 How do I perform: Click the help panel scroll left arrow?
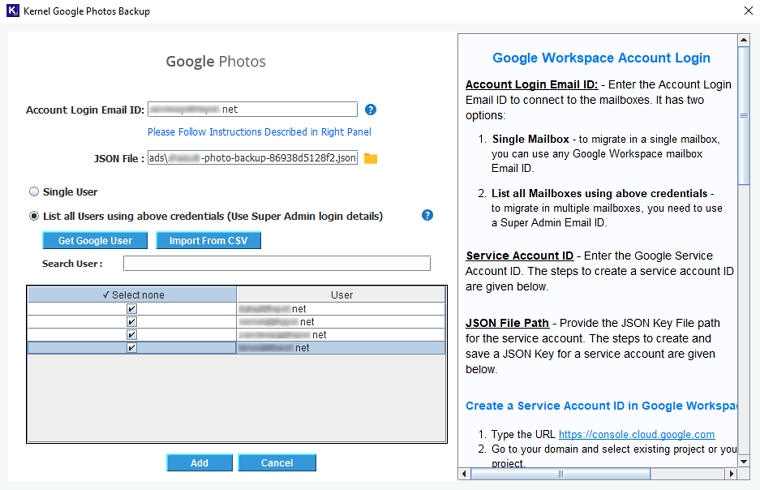pyautogui.click(x=464, y=474)
